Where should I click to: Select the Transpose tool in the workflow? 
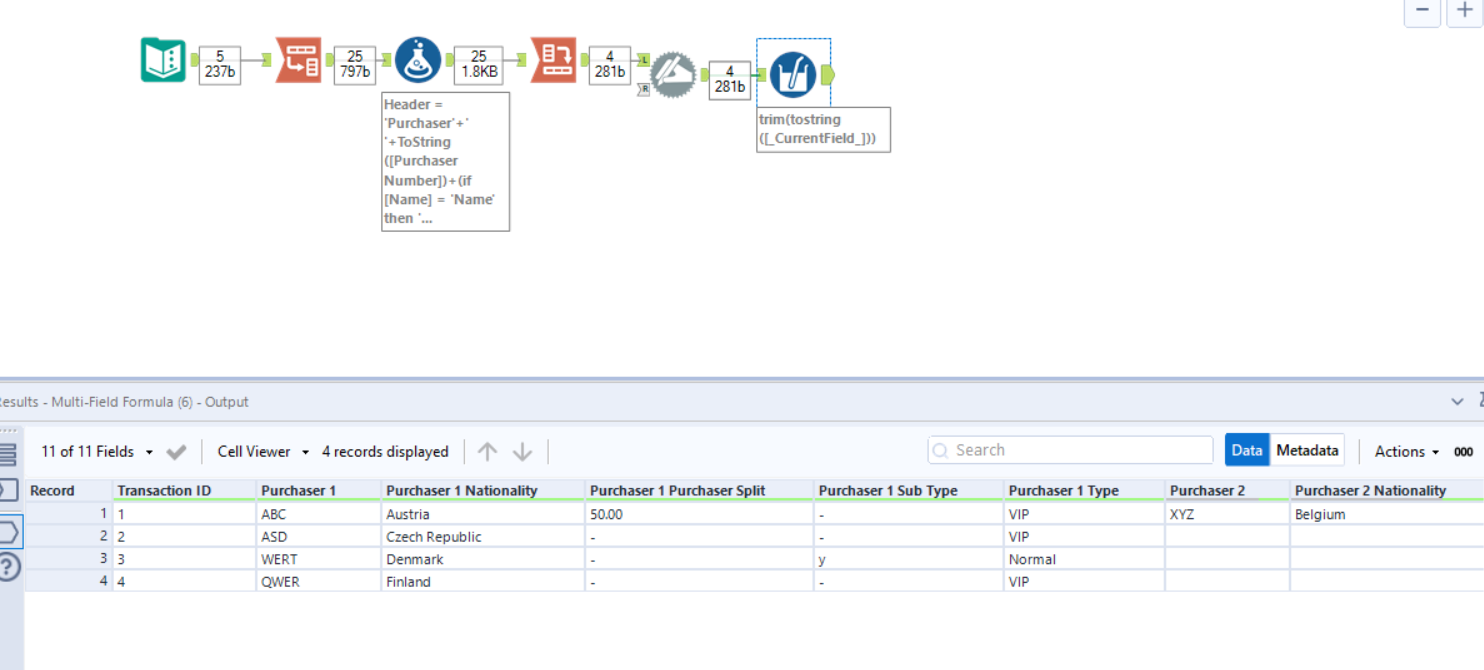point(299,58)
